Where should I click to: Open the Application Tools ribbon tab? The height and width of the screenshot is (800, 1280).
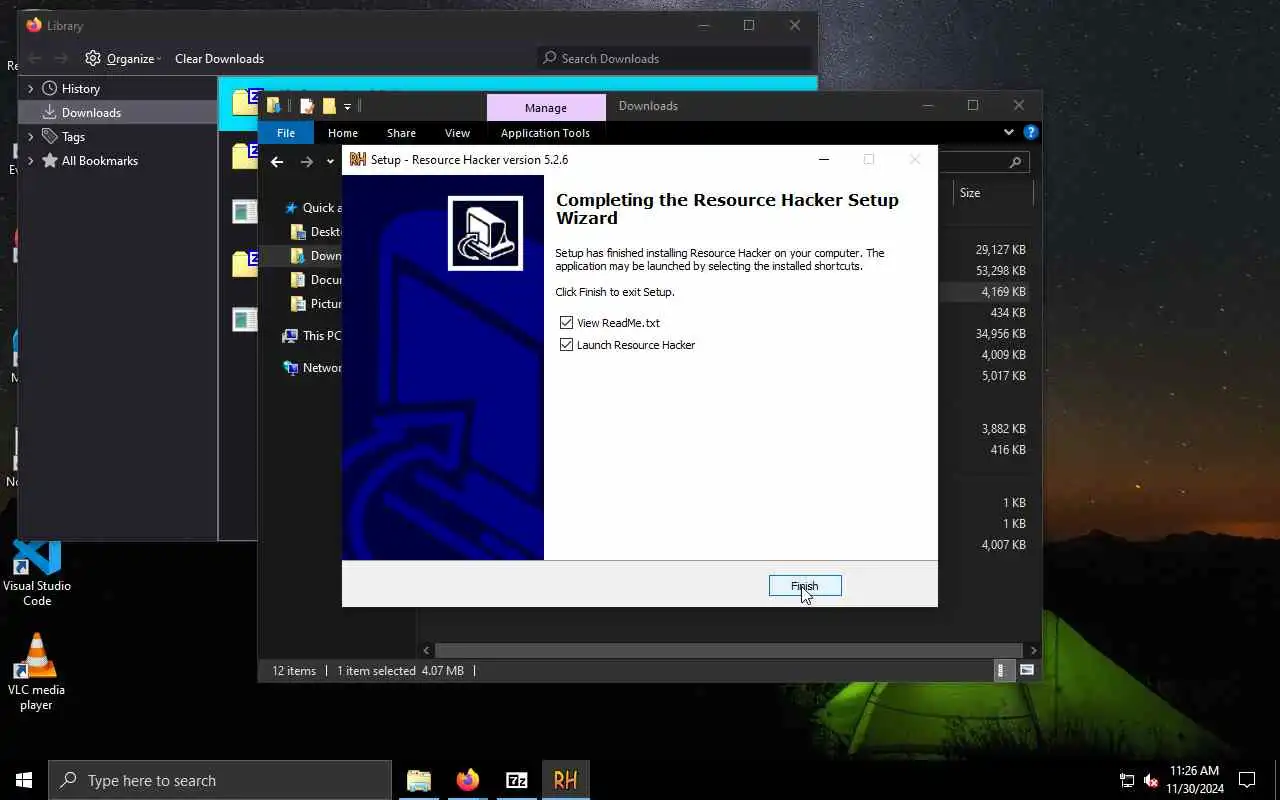click(545, 133)
